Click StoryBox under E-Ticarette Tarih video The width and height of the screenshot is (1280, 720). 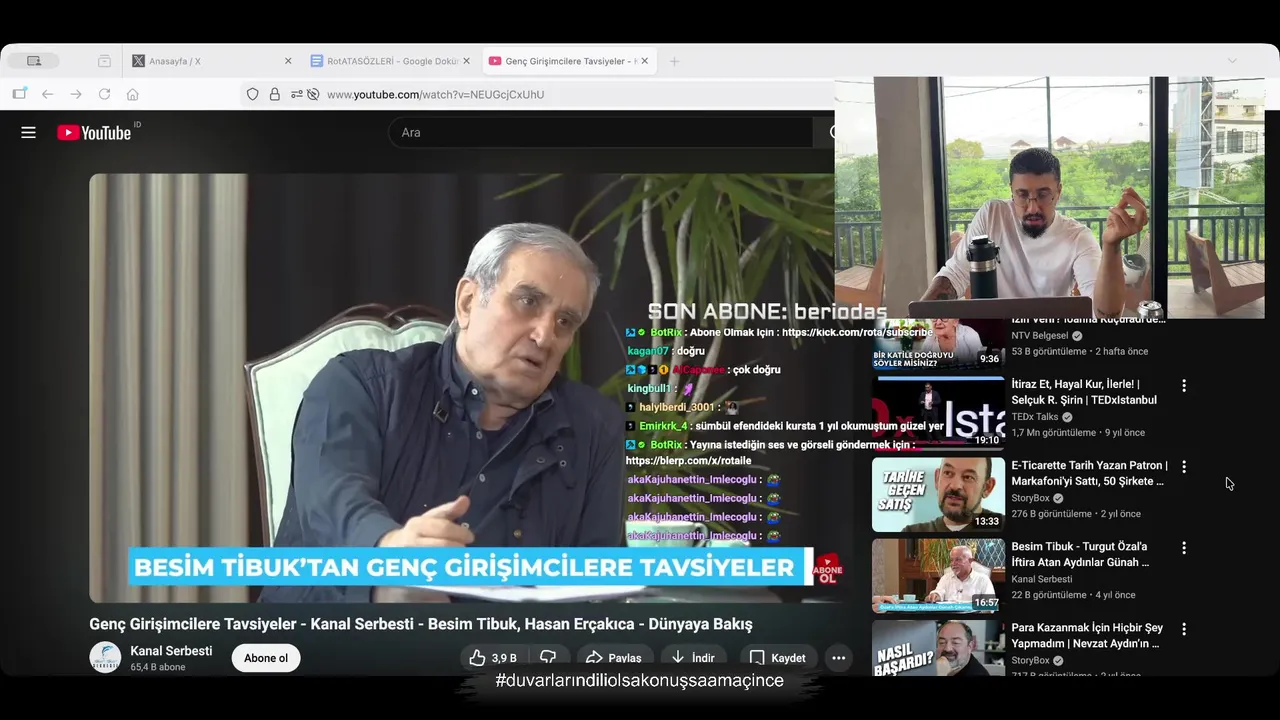tap(1029, 498)
